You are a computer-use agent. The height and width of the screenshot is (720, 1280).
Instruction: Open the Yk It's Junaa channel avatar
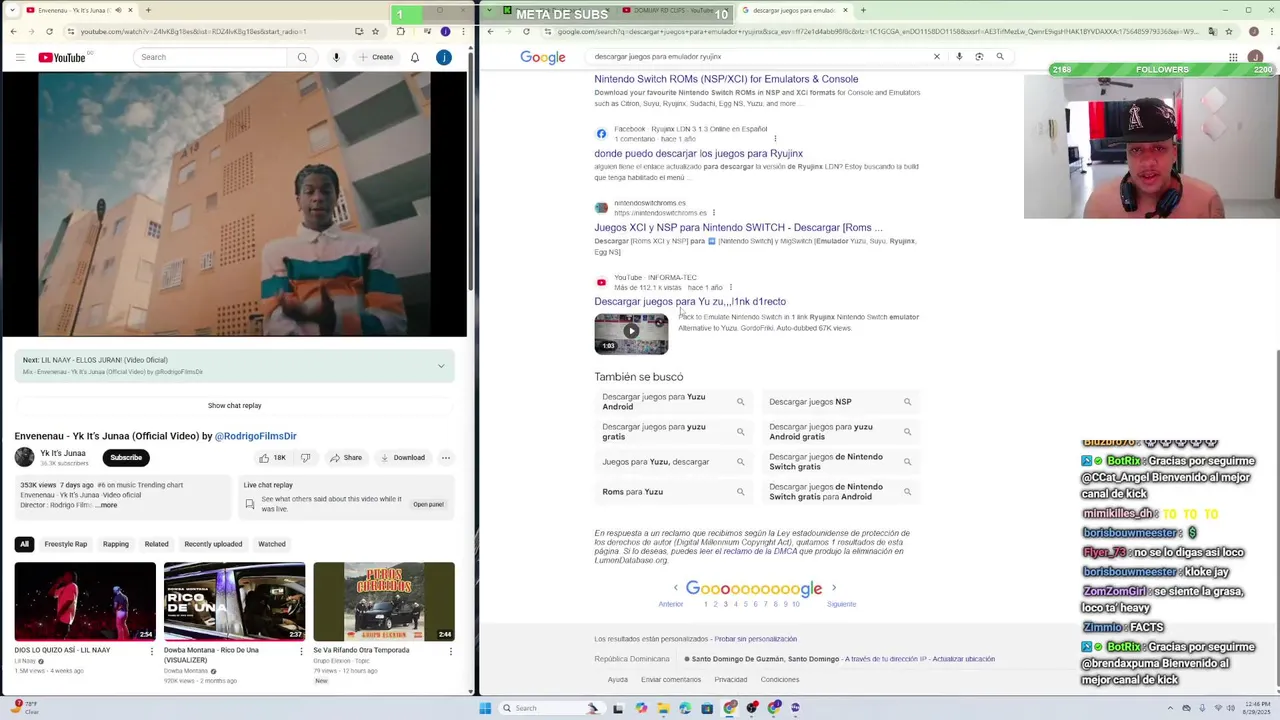coord(24,457)
